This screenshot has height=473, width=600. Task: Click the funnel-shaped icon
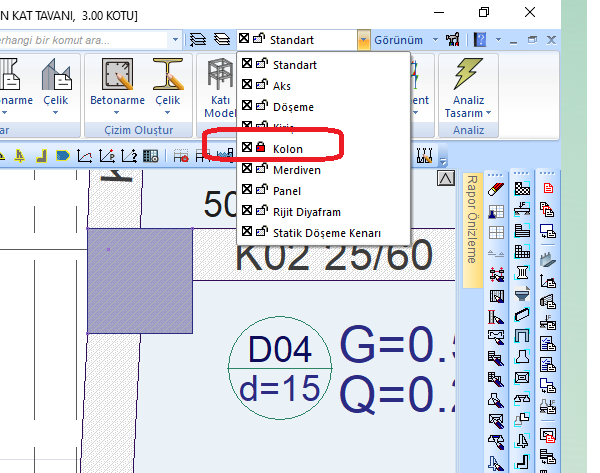[522, 294]
